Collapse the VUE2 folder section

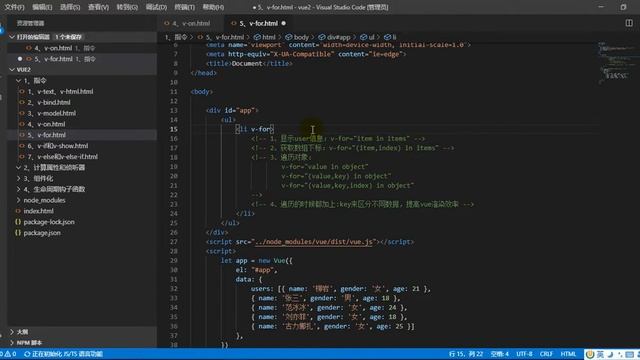(82, 69)
